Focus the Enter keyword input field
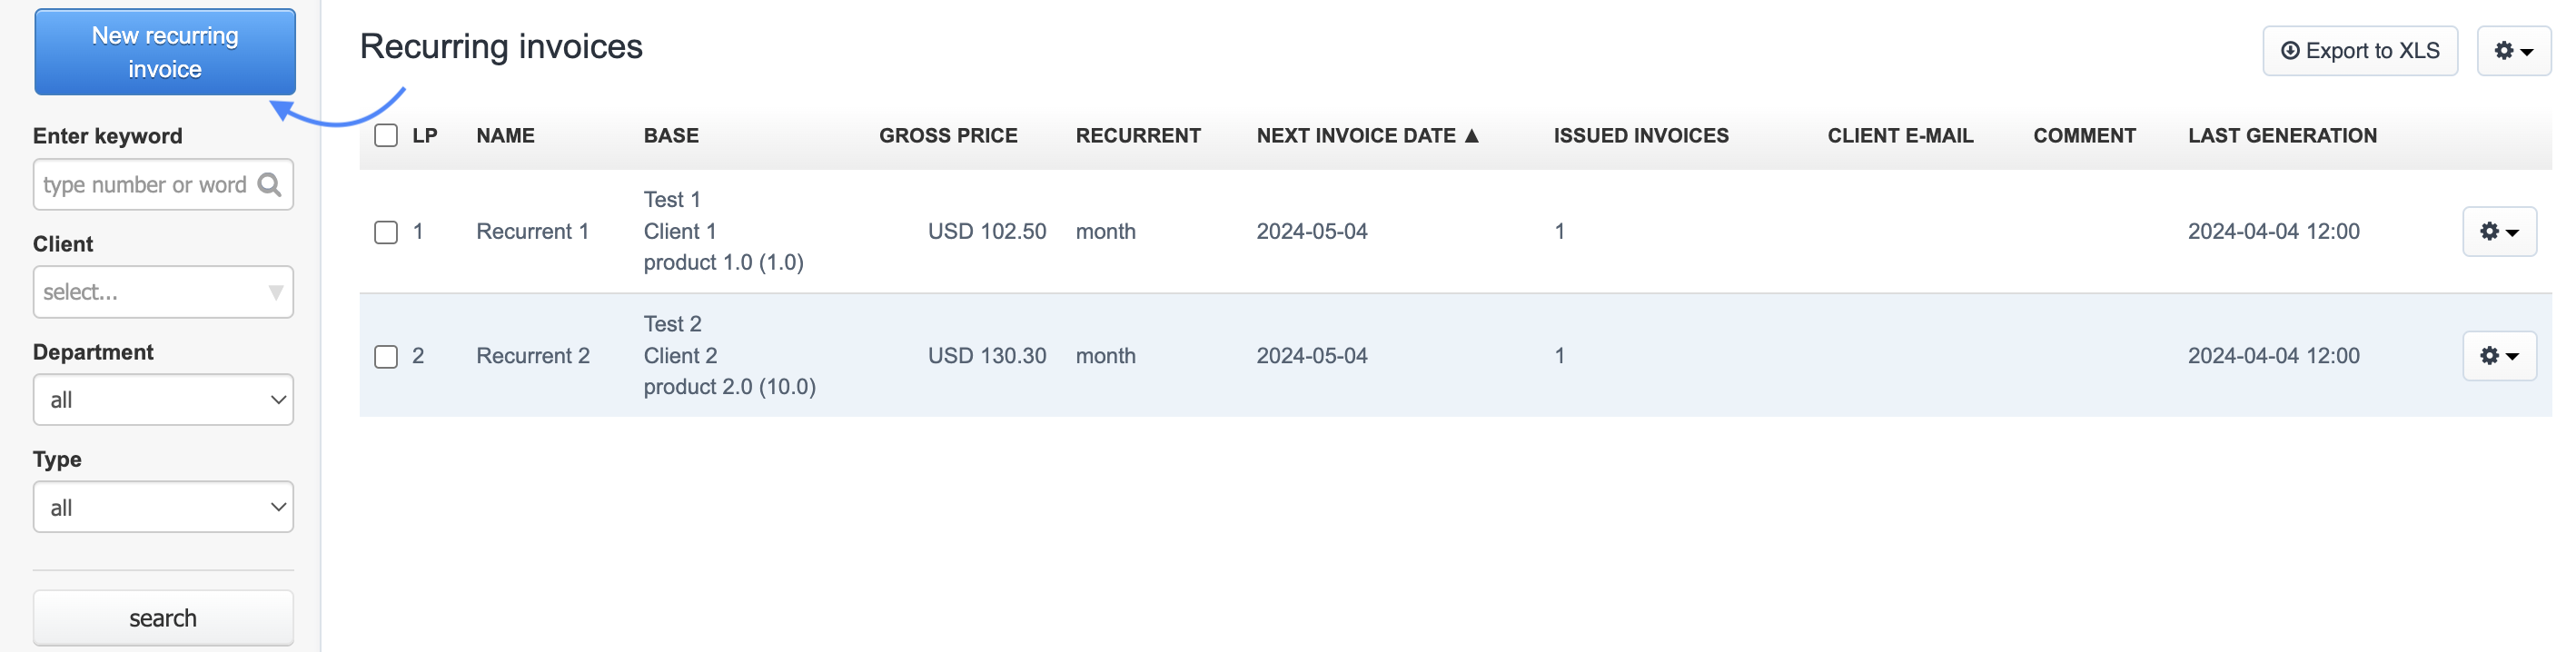The width and height of the screenshot is (2576, 652). tap(145, 185)
